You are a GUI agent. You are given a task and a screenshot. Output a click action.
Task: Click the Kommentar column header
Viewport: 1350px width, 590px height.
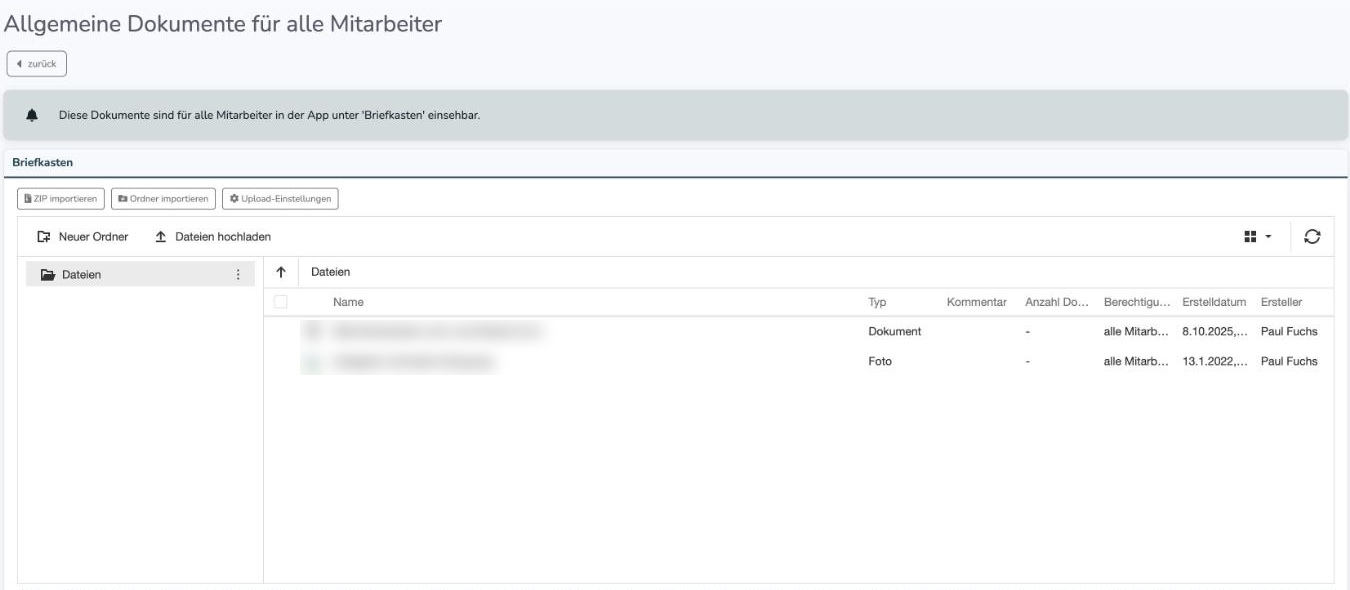pyautogui.click(x=976, y=302)
